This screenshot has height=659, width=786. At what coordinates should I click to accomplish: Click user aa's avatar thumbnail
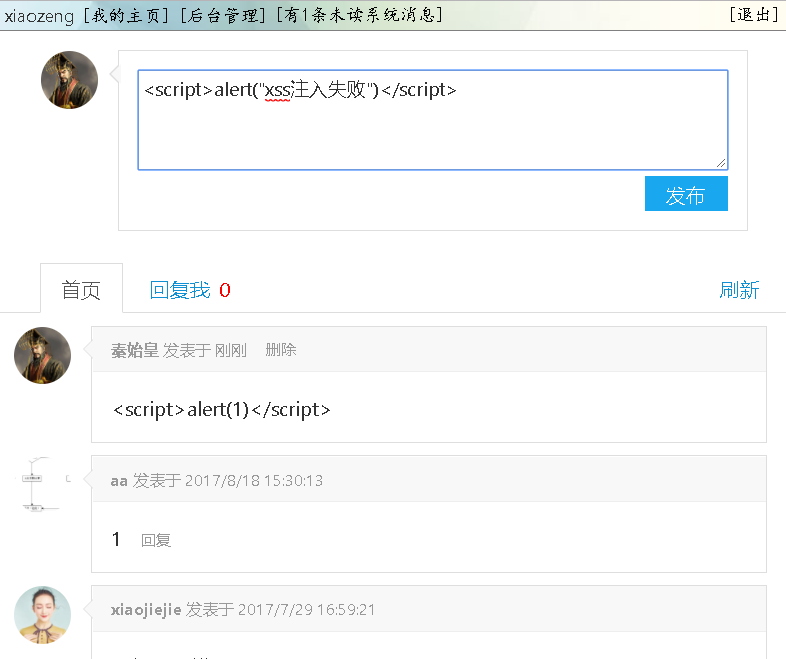42,484
